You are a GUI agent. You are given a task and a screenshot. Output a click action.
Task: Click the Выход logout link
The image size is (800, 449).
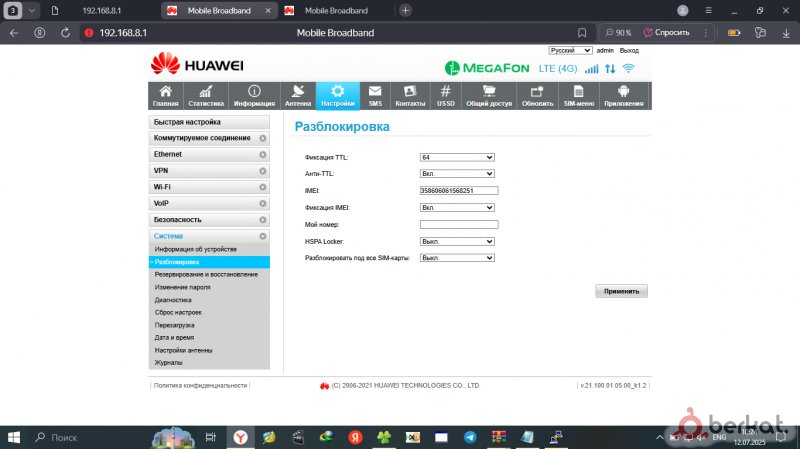[629, 50]
